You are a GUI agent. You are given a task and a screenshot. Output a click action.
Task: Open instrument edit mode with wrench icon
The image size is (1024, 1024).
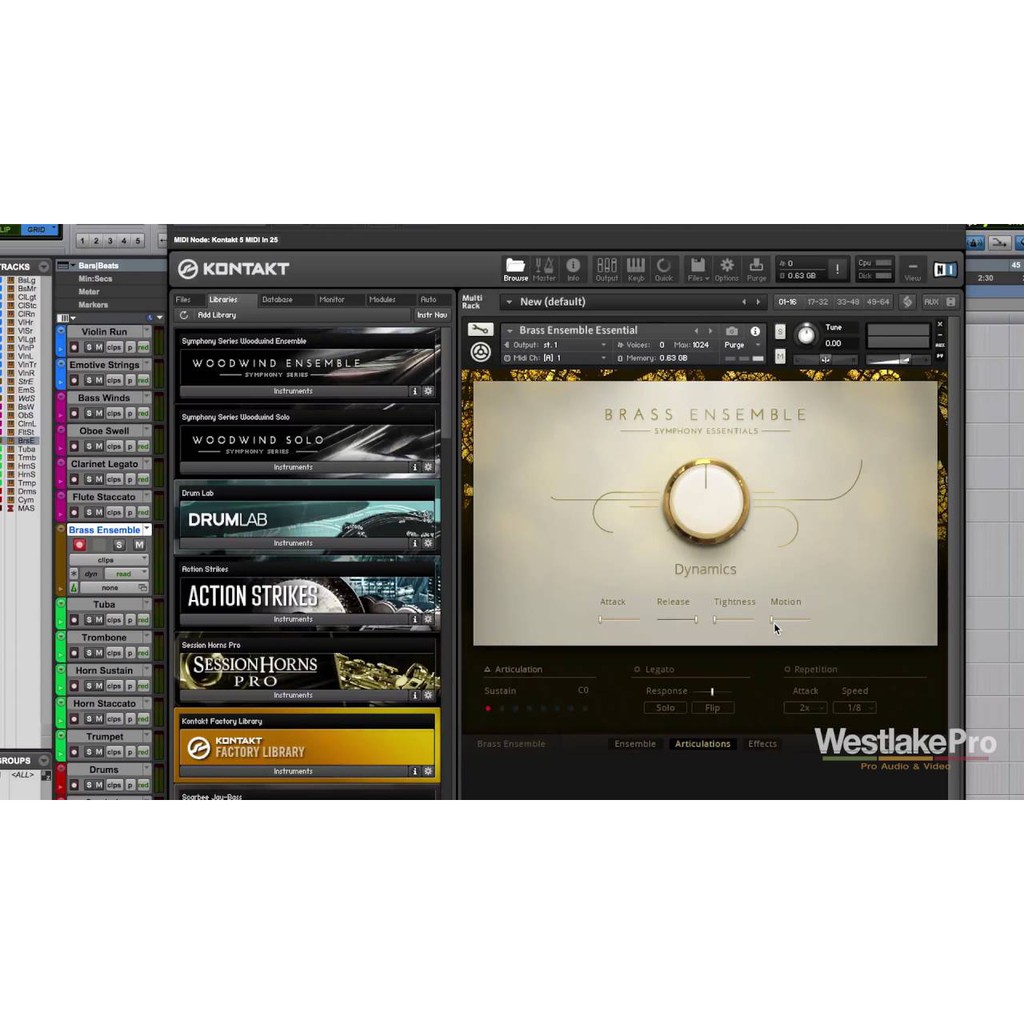(480, 330)
